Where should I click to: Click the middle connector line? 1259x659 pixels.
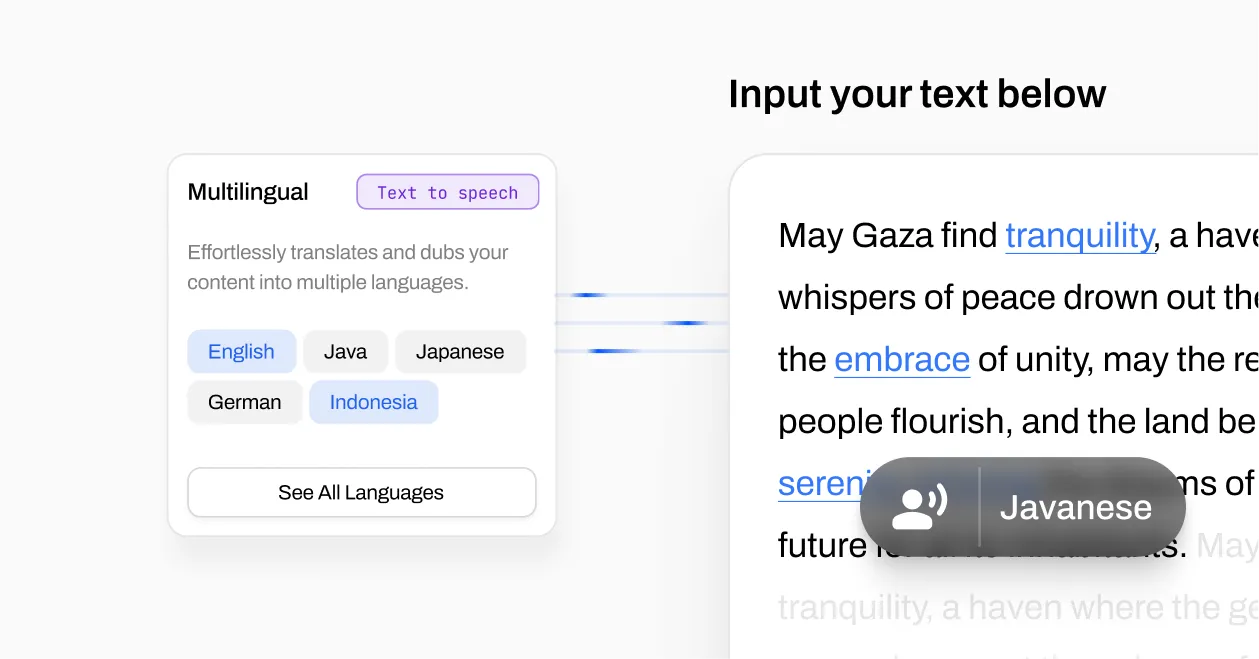point(642,323)
